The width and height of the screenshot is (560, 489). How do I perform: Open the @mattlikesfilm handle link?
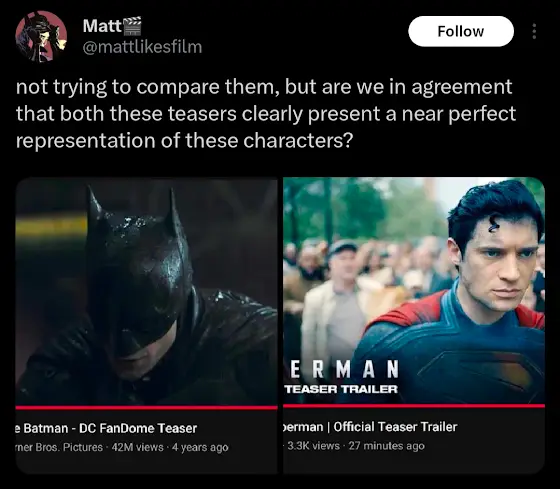click(142, 47)
